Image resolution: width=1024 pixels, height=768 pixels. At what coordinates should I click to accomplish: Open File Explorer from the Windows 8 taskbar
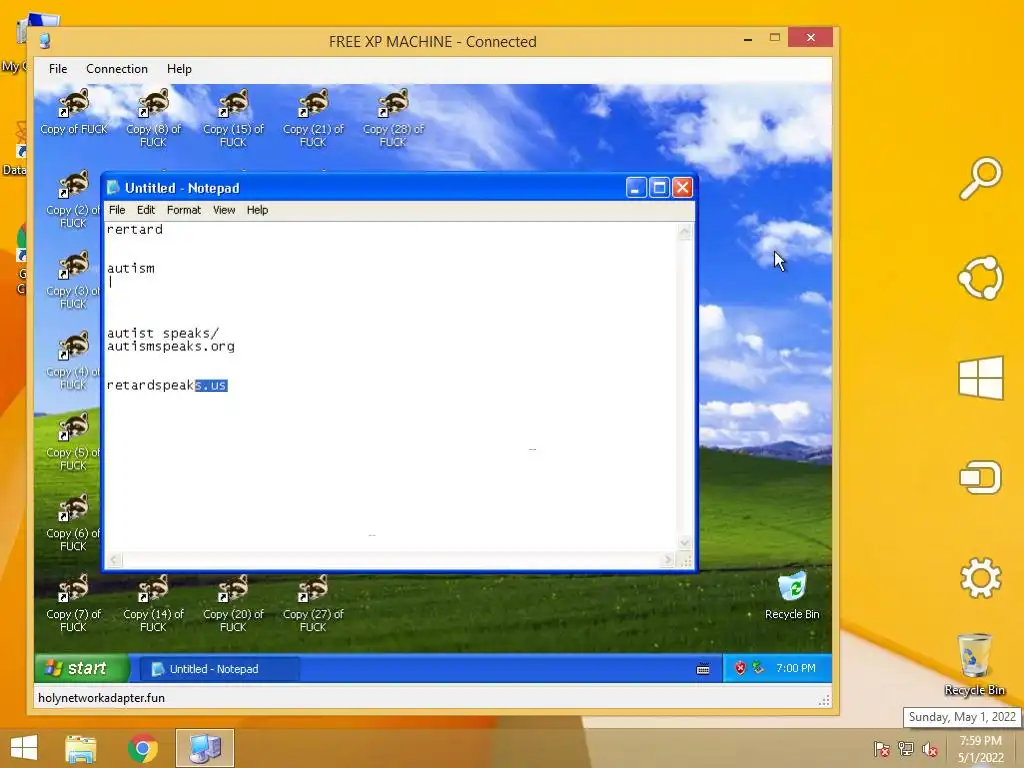(80, 748)
